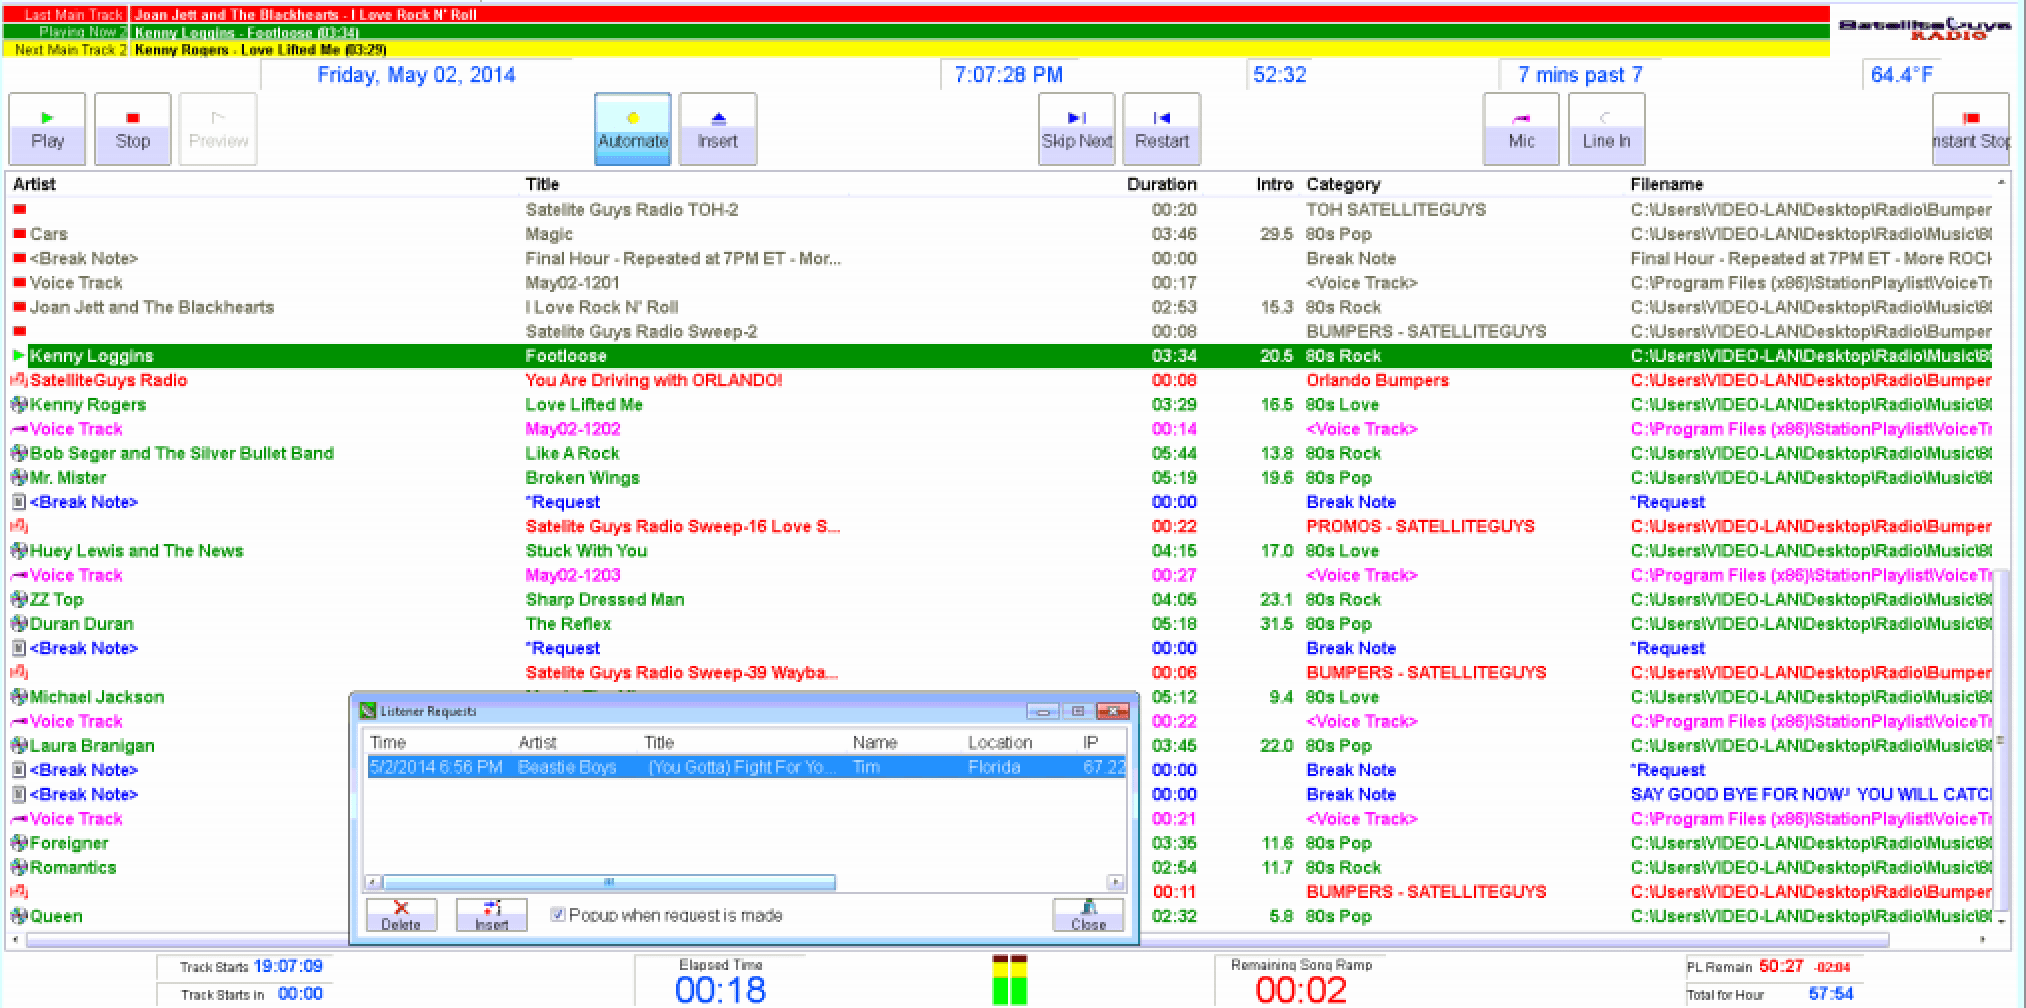Click the disc icon beside ZZ Top
2026x1008 pixels.
click(x=18, y=600)
